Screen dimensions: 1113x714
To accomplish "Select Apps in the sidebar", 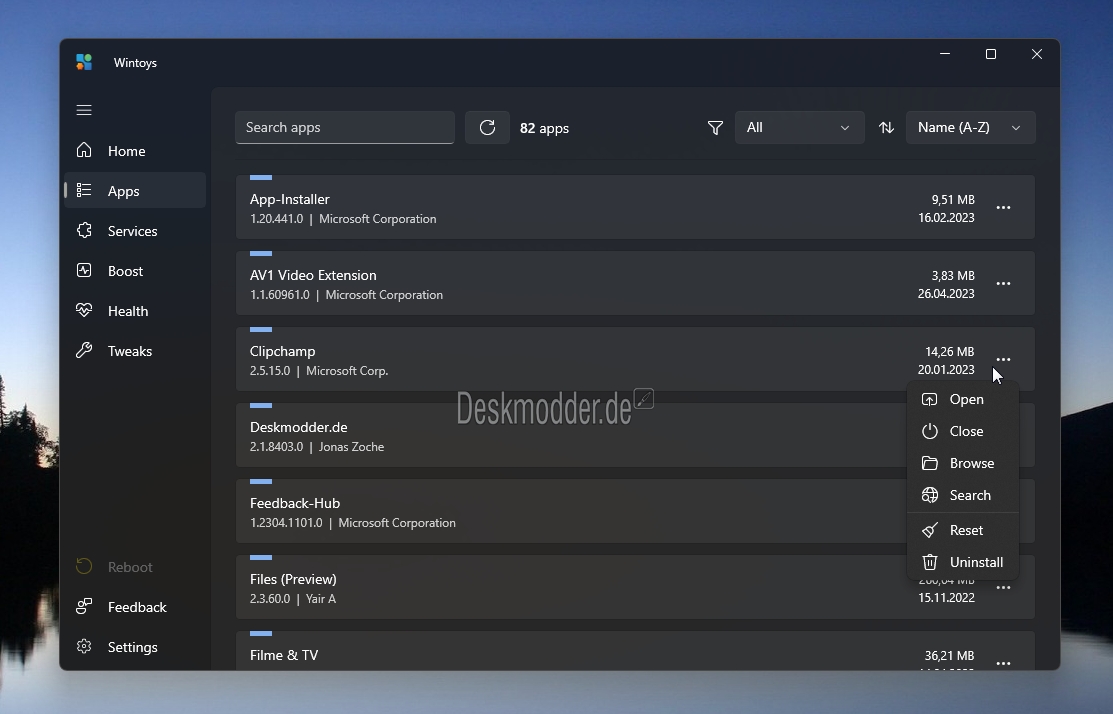I will click(135, 191).
